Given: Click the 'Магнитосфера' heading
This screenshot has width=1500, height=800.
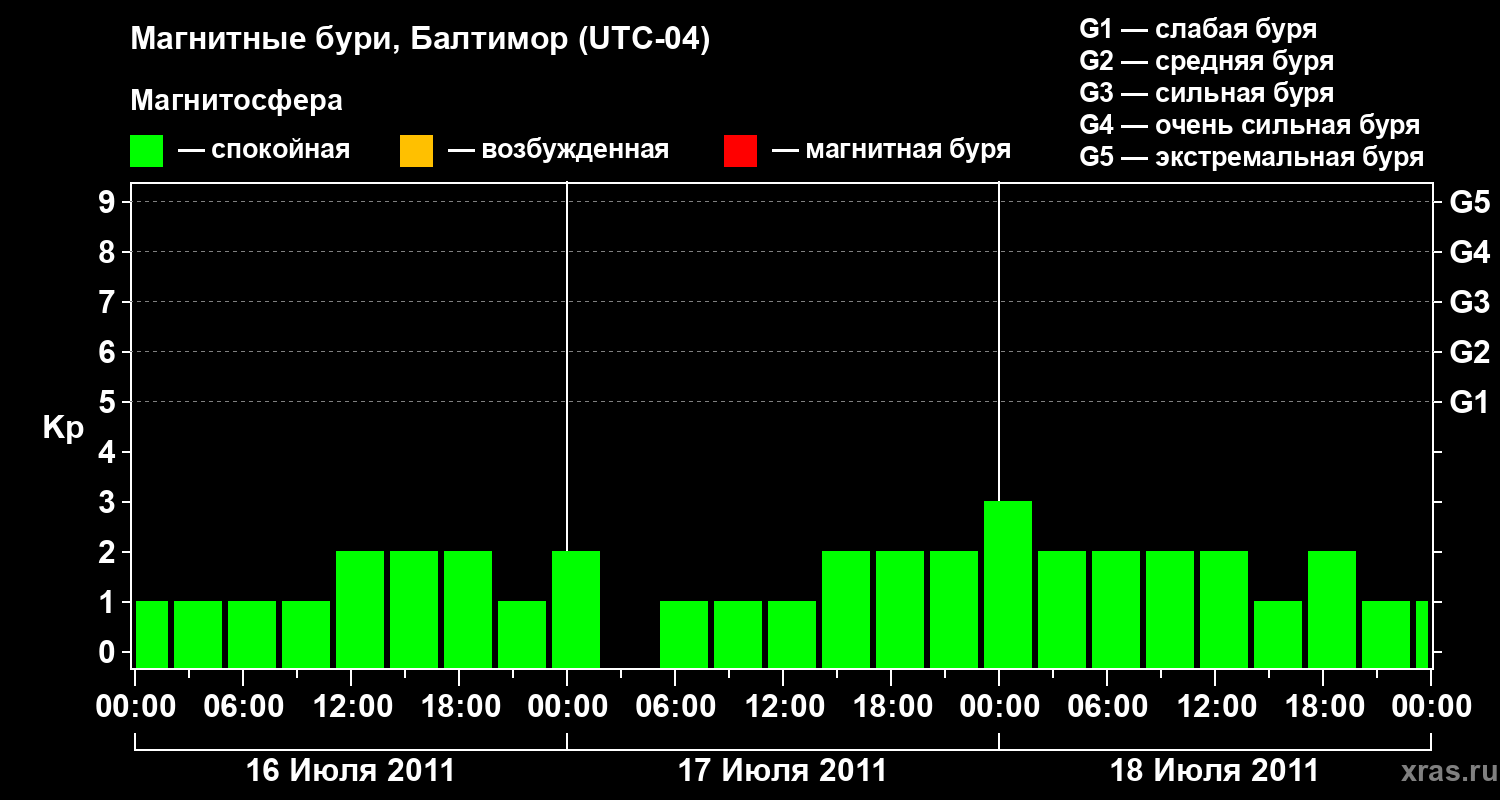Looking at the screenshot, I should click(237, 101).
